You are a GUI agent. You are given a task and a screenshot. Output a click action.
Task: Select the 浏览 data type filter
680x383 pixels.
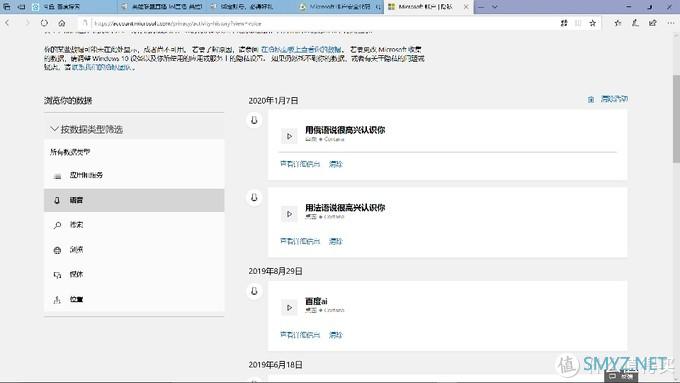coord(134,250)
